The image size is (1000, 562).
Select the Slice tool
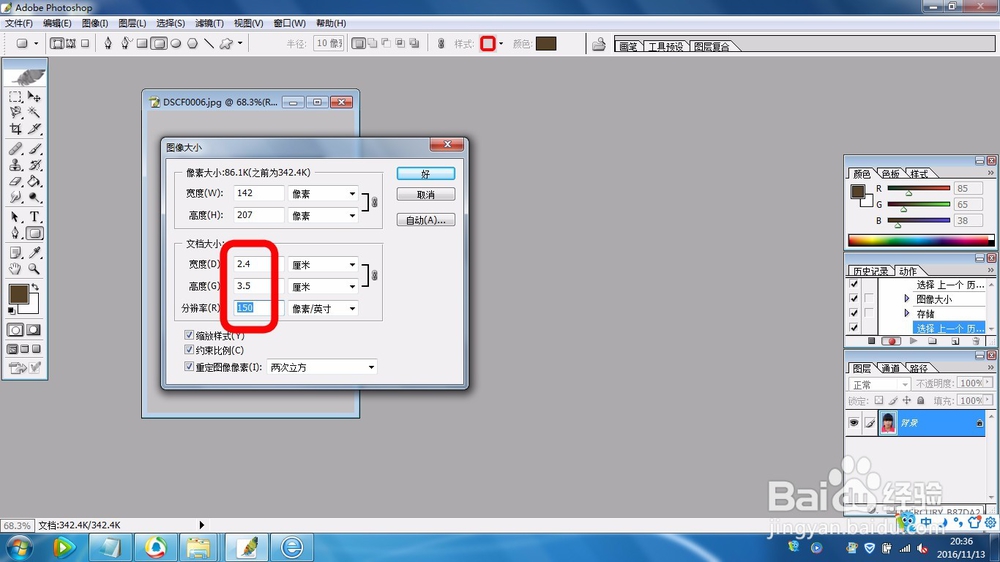pos(34,129)
